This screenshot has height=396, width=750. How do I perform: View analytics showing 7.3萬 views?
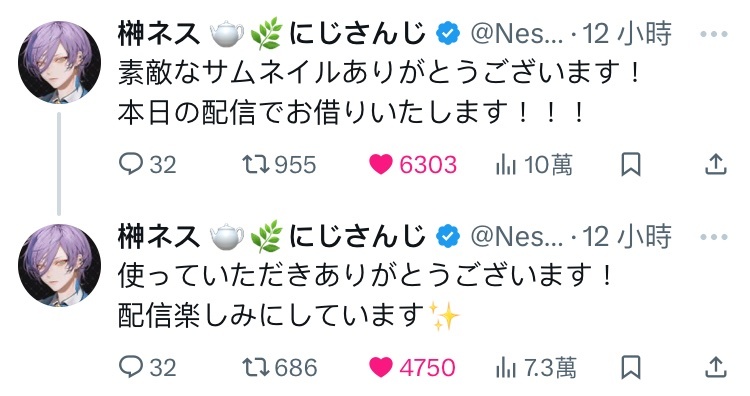click(x=536, y=367)
